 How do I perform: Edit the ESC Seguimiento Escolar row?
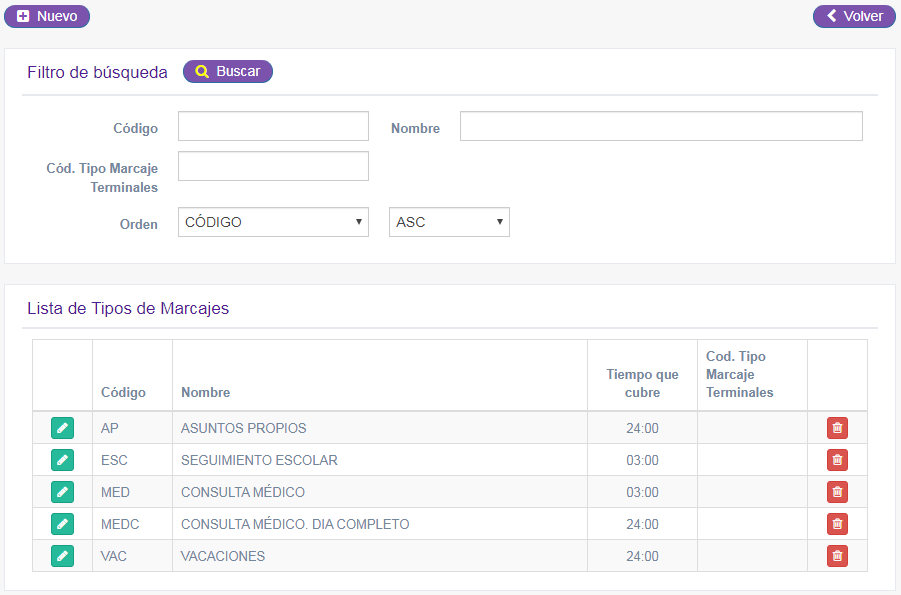click(62, 460)
